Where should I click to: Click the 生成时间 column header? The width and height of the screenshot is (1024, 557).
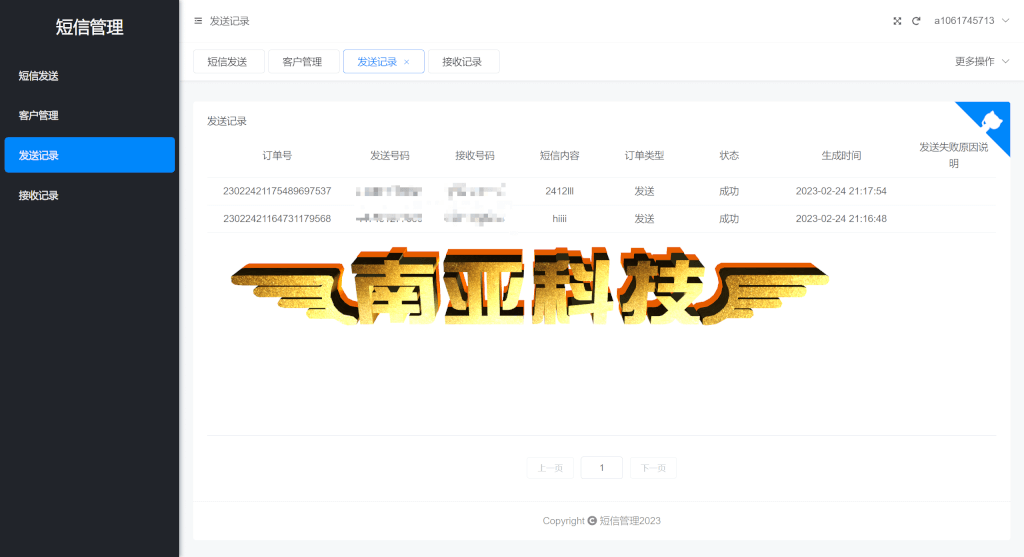(841, 155)
